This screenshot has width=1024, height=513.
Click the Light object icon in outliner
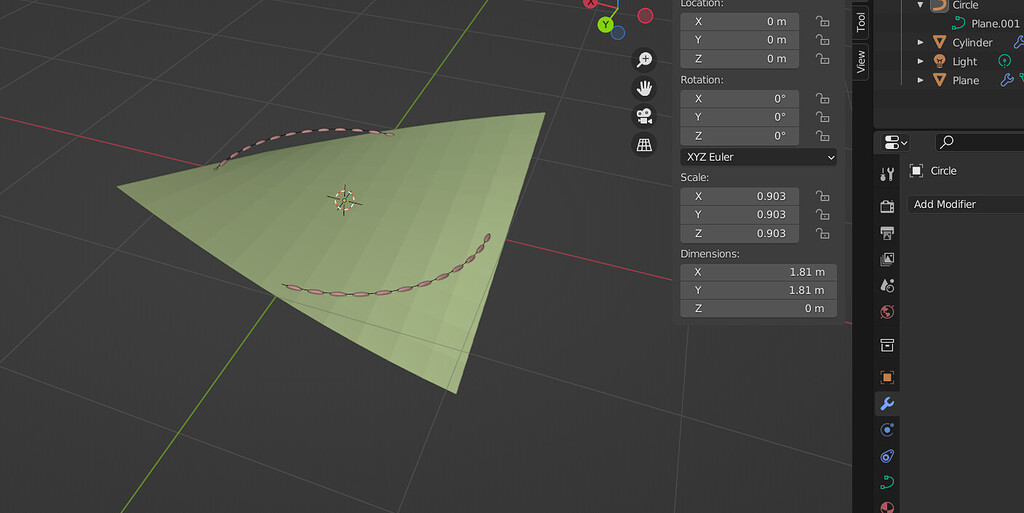(939, 61)
